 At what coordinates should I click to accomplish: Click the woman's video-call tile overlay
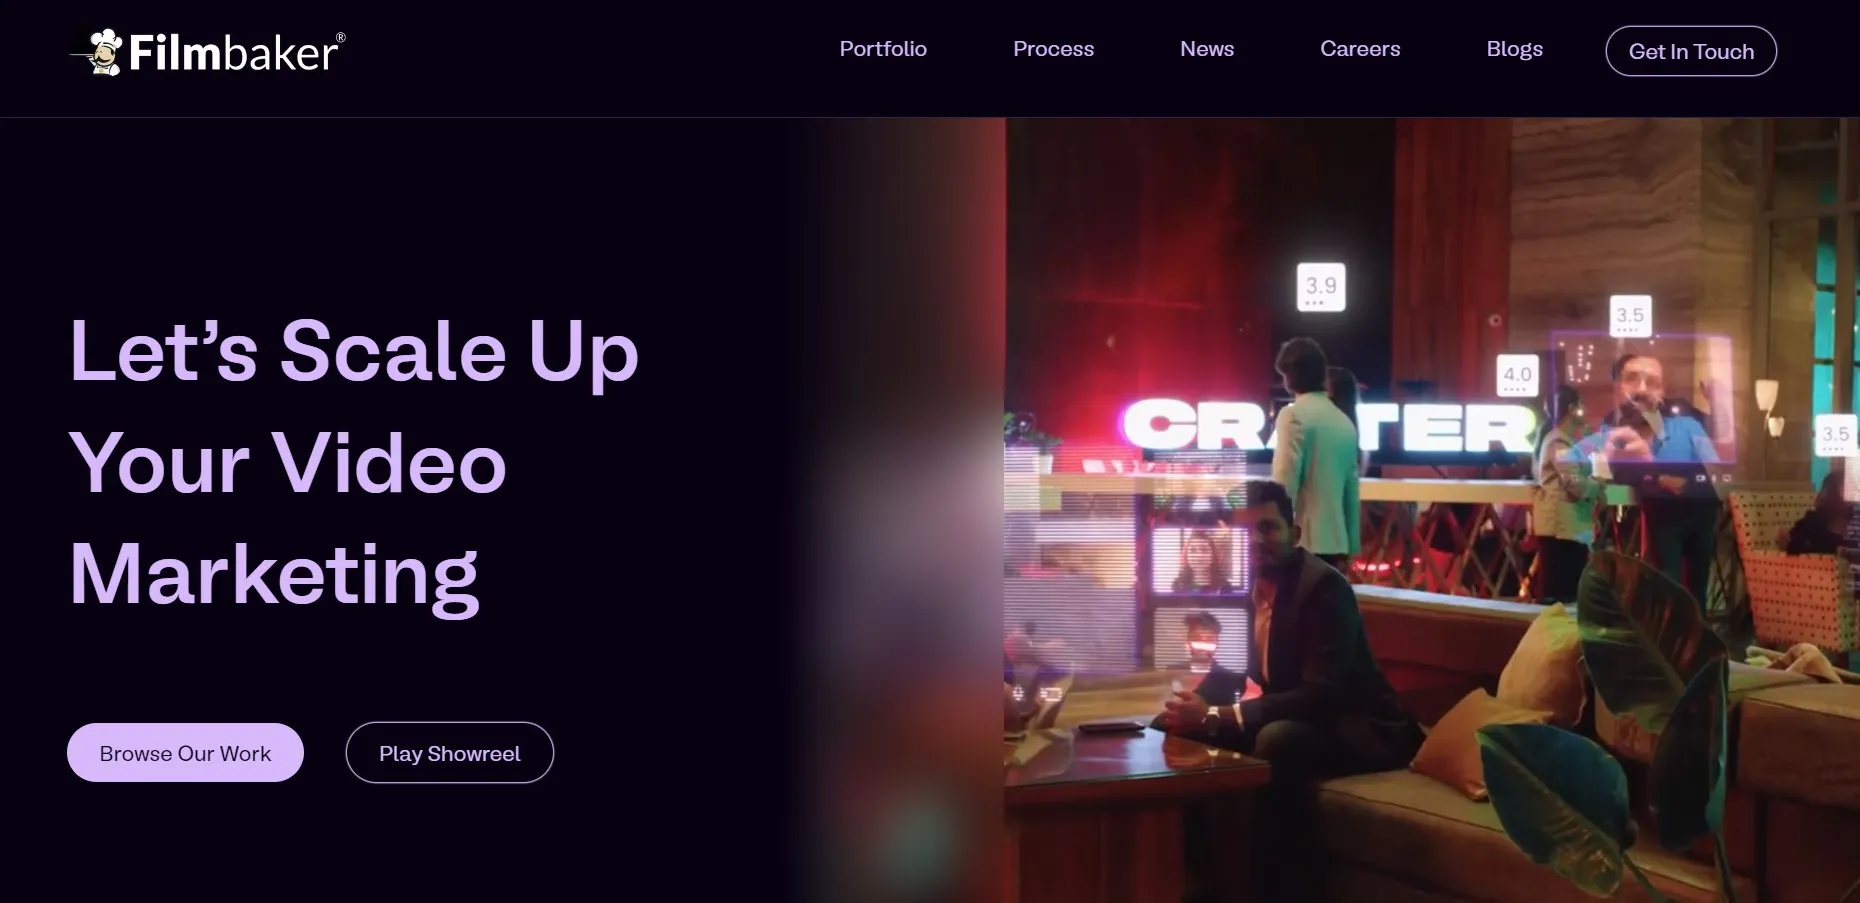click(x=1199, y=559)
